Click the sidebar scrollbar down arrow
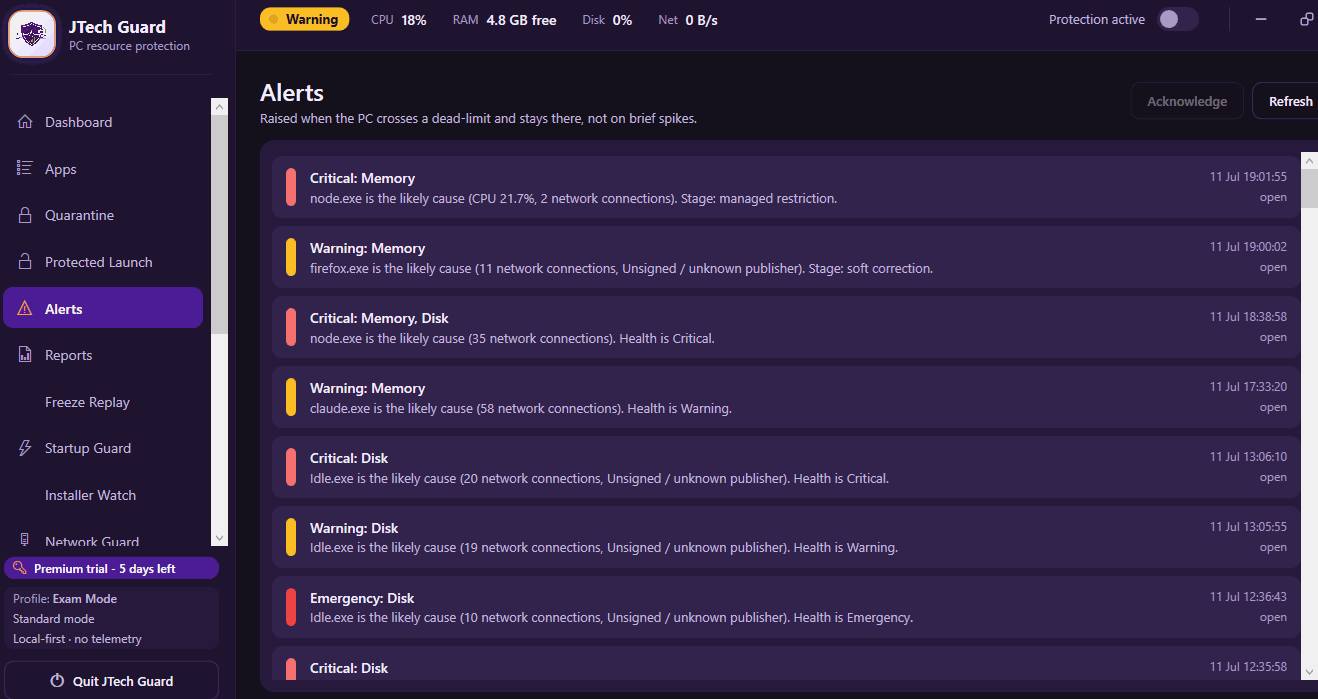1318x699 pixels. [x=220, y=538]
